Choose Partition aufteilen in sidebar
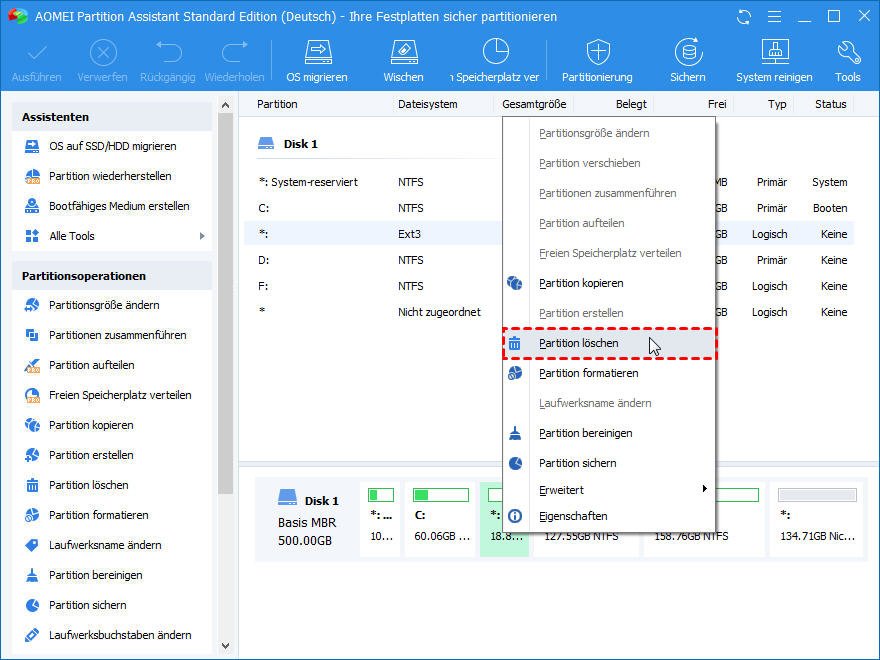Screen dimensions: 880x660 click(91, 365)
